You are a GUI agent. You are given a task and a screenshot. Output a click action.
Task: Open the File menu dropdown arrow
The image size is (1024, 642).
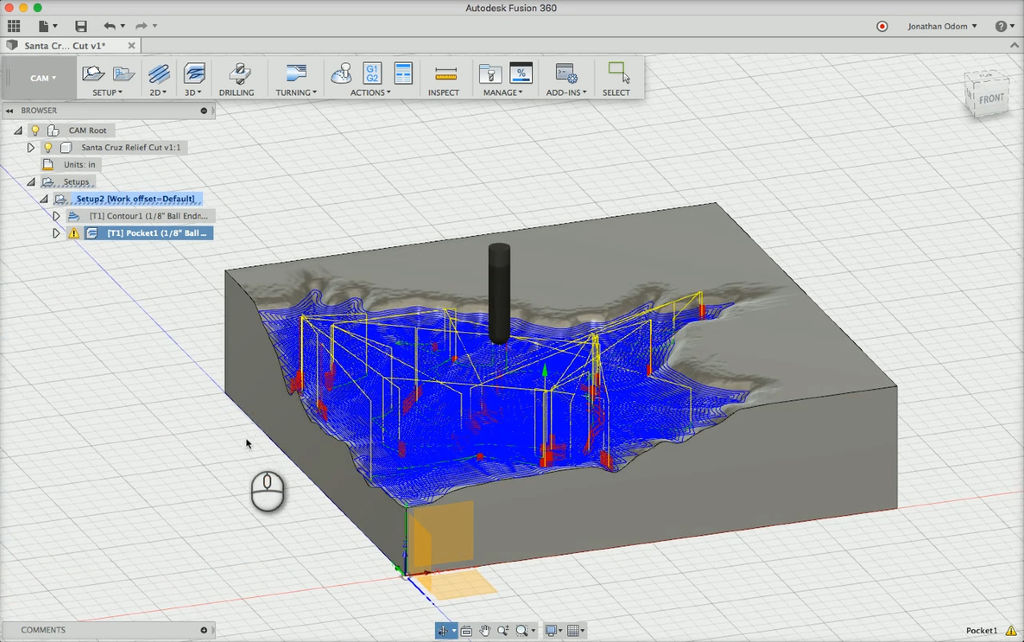coord(55,26)
